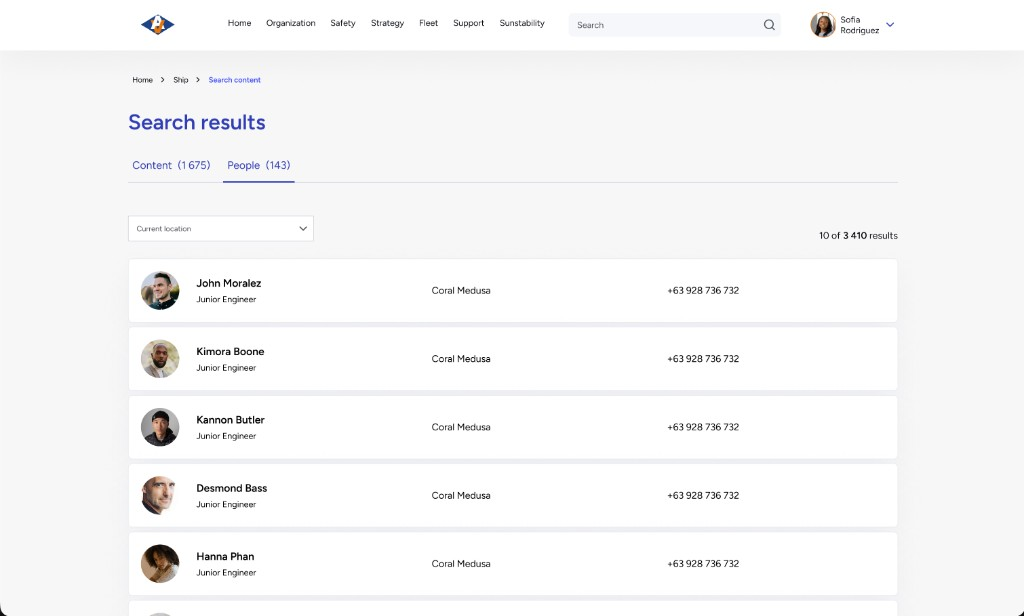This screenshot has width=1024, height=616.
Task: Click Sofia Rodriguez user name
Action: (x=859, y=25)
